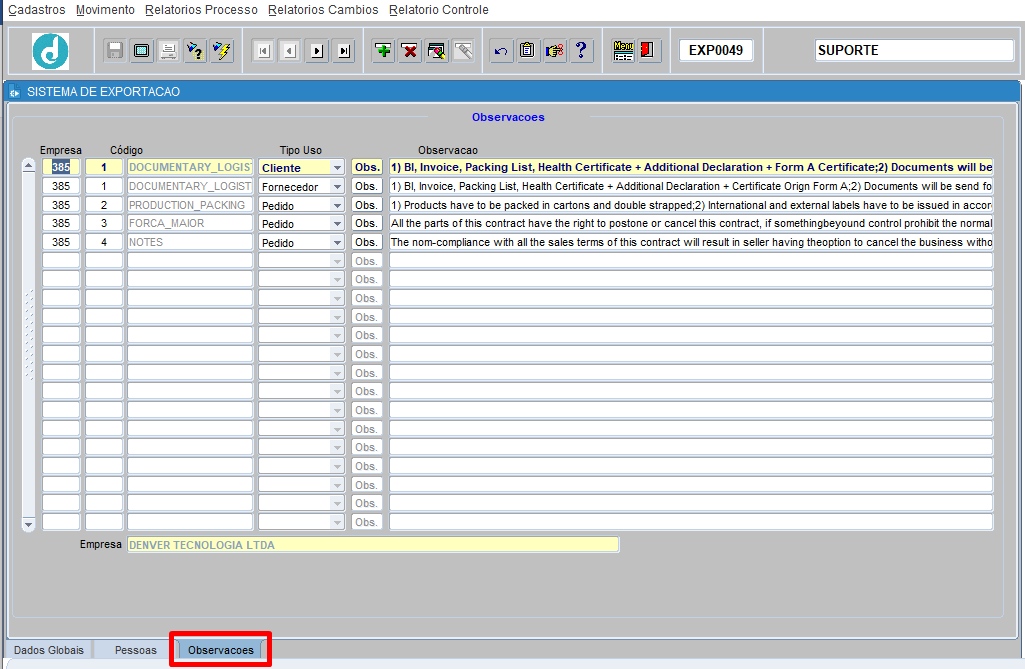
Task: Open the Movimento menu
Action: (105, 10)
